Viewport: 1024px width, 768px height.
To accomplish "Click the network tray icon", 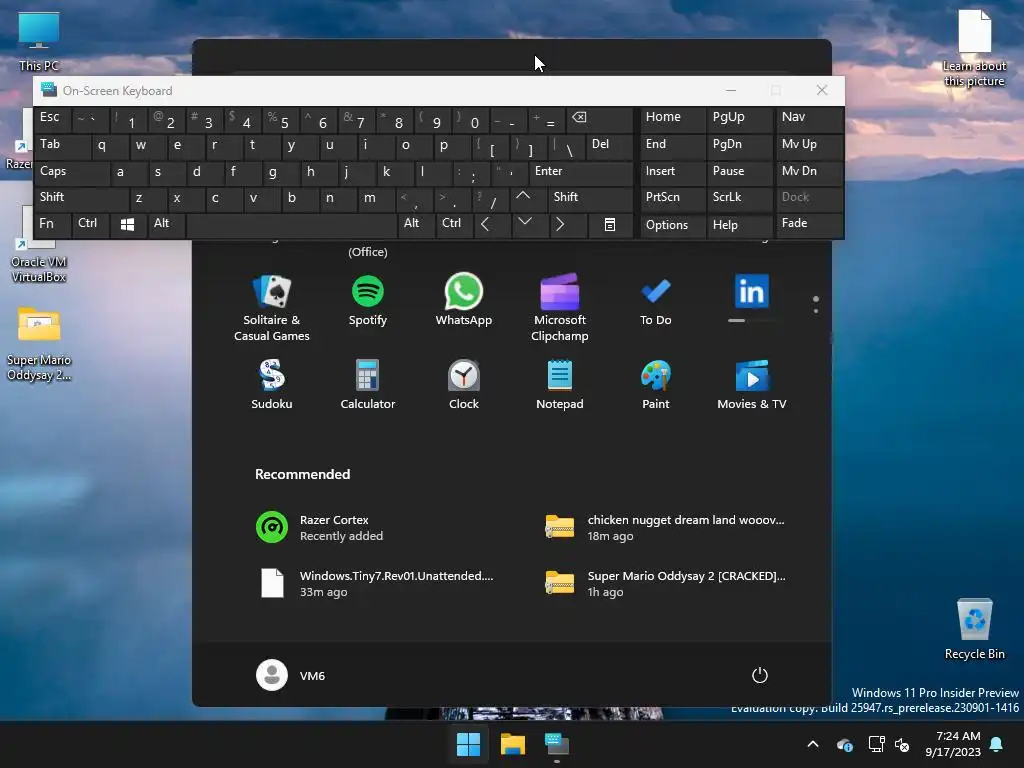I will click(876, 744).
